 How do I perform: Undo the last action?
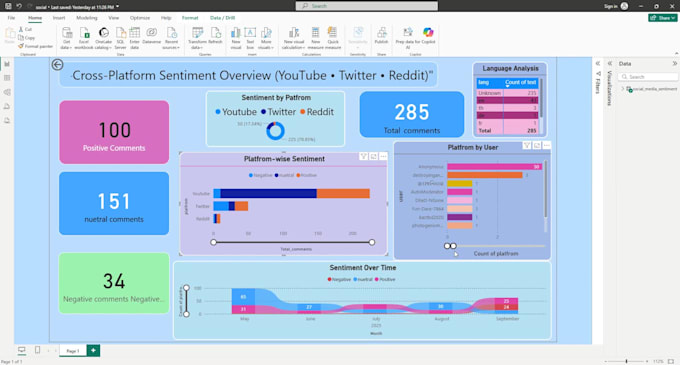(x=19, y=6)
